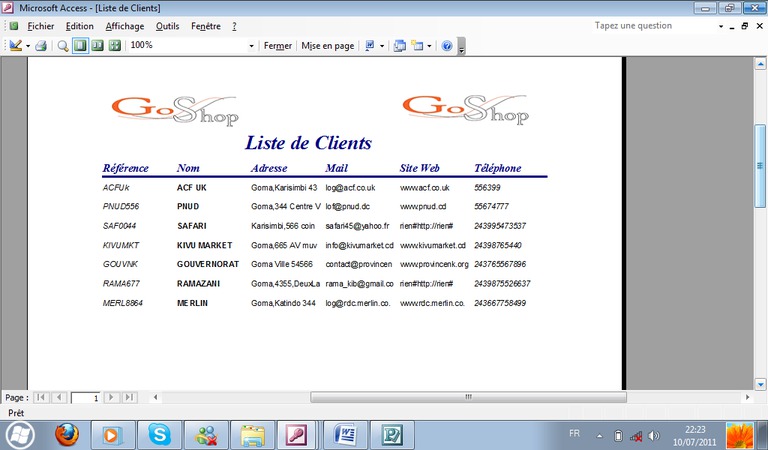Screen dimensions: 768x450
Task: Open the ? help menu
Action: tap(234, 26)
